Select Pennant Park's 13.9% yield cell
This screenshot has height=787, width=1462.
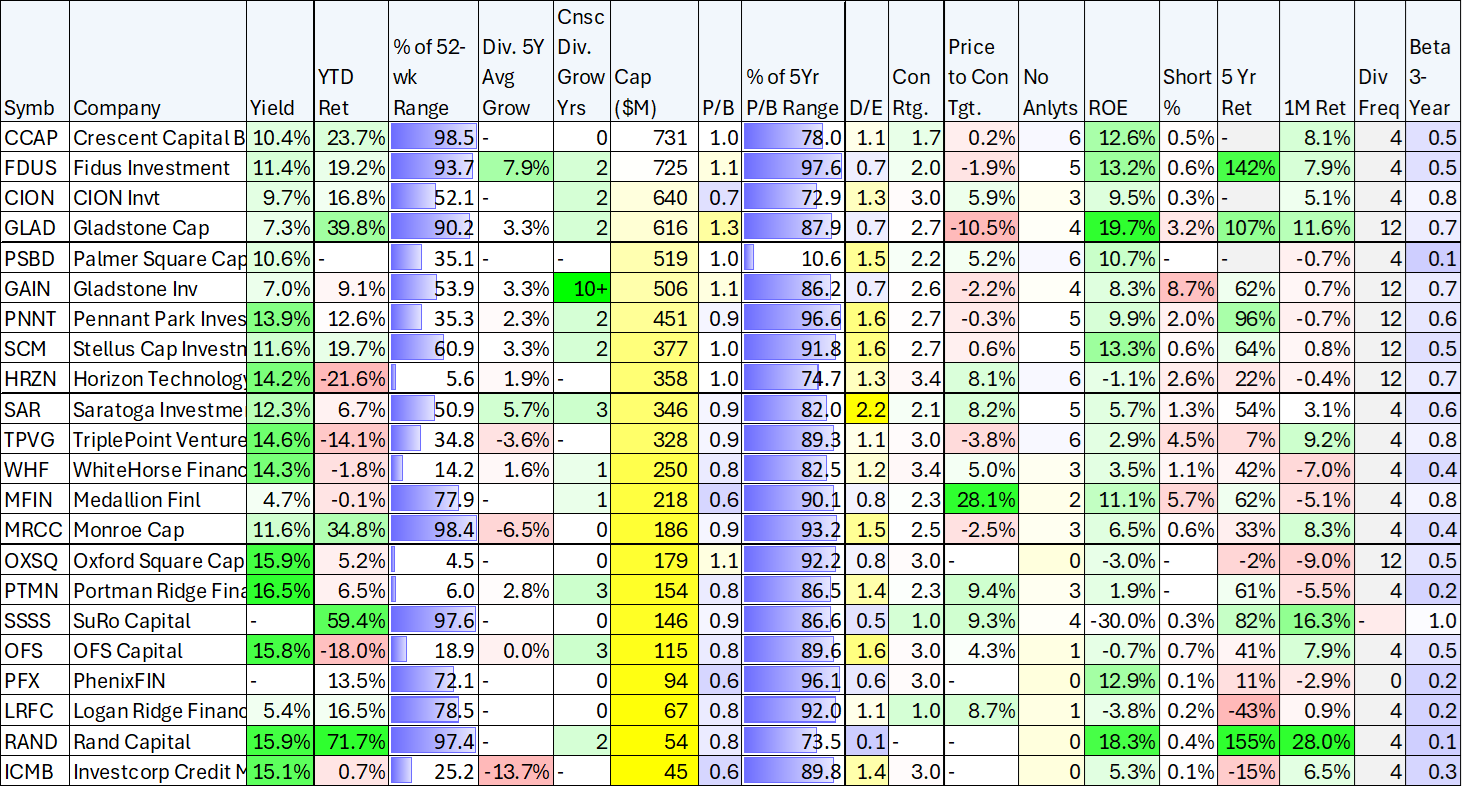click(280, 319)
